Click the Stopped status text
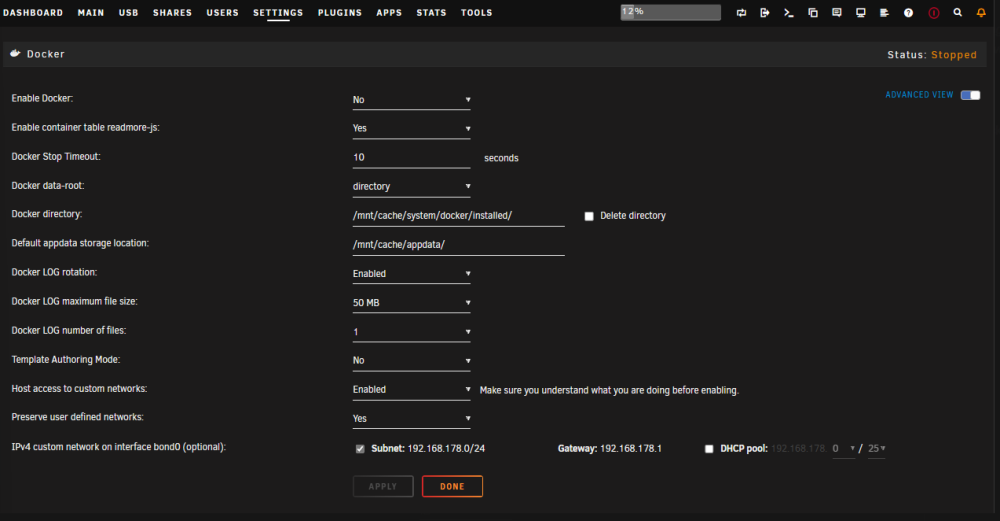The width and height of the screenshot is (1000, 521). point(953,55)
